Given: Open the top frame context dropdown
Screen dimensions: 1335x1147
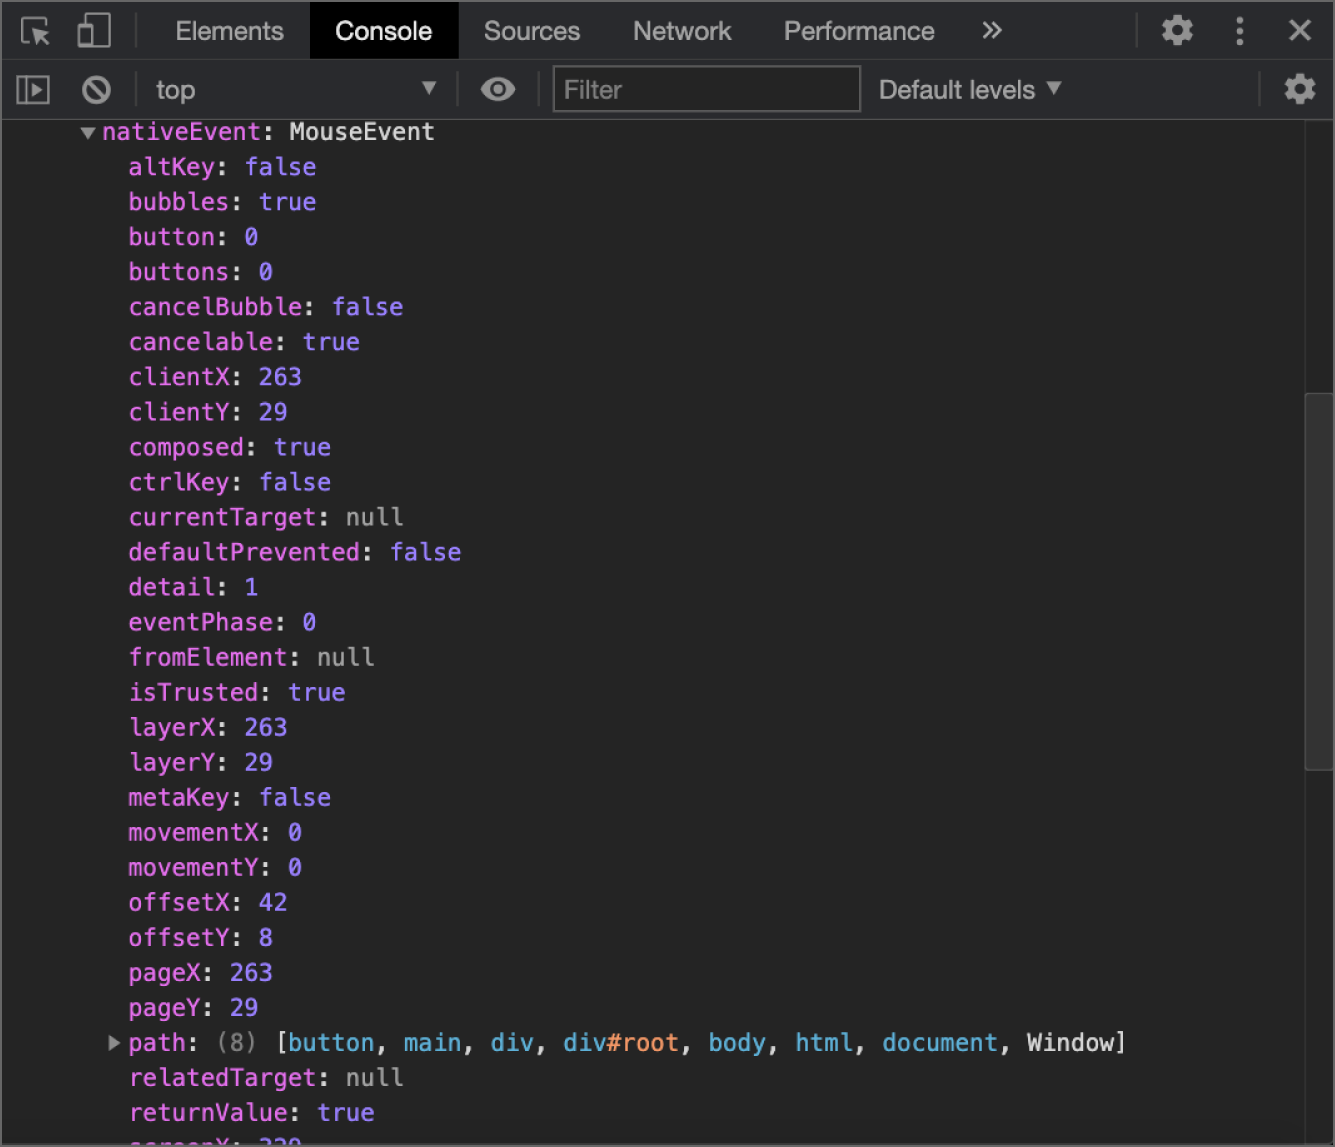Looking at the screenshot, I should tap(295, 89).
